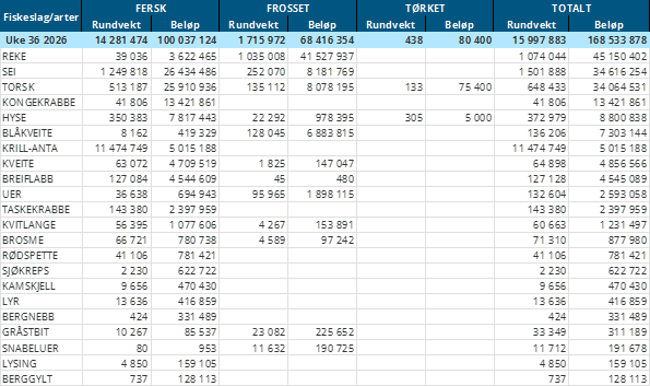The height and width of the screenshot is (386, 650).
Task: Click BREIFLABB frozen Beløp 480
Action: [x=345, y=179]
